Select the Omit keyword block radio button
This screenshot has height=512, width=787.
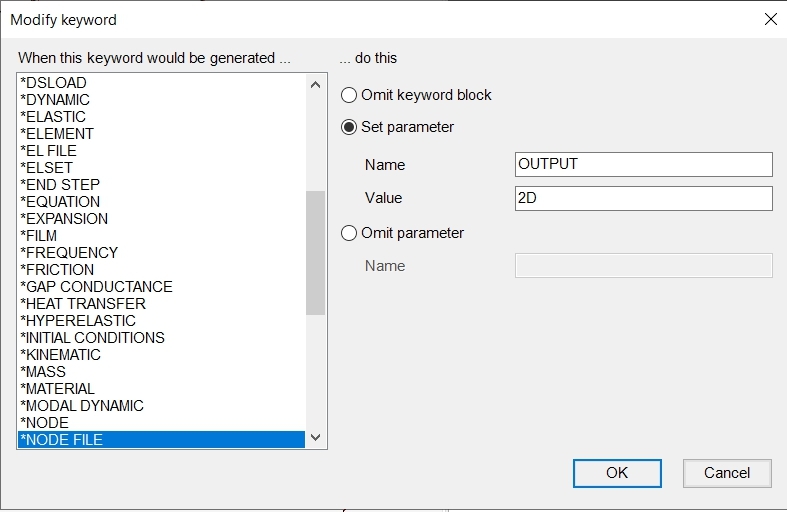pos(349,95)
